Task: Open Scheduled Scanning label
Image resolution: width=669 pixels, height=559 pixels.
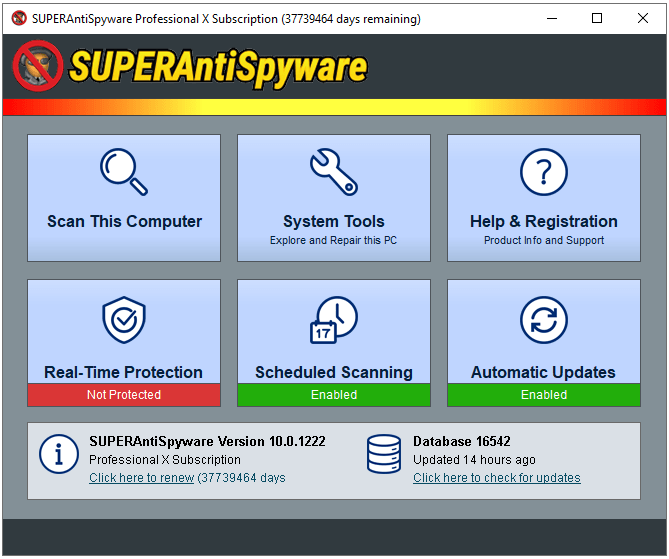Action: click(334, 372)
